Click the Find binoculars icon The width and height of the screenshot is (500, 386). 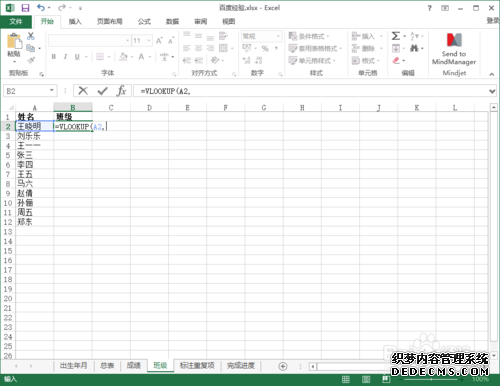[x=414, y=48]
